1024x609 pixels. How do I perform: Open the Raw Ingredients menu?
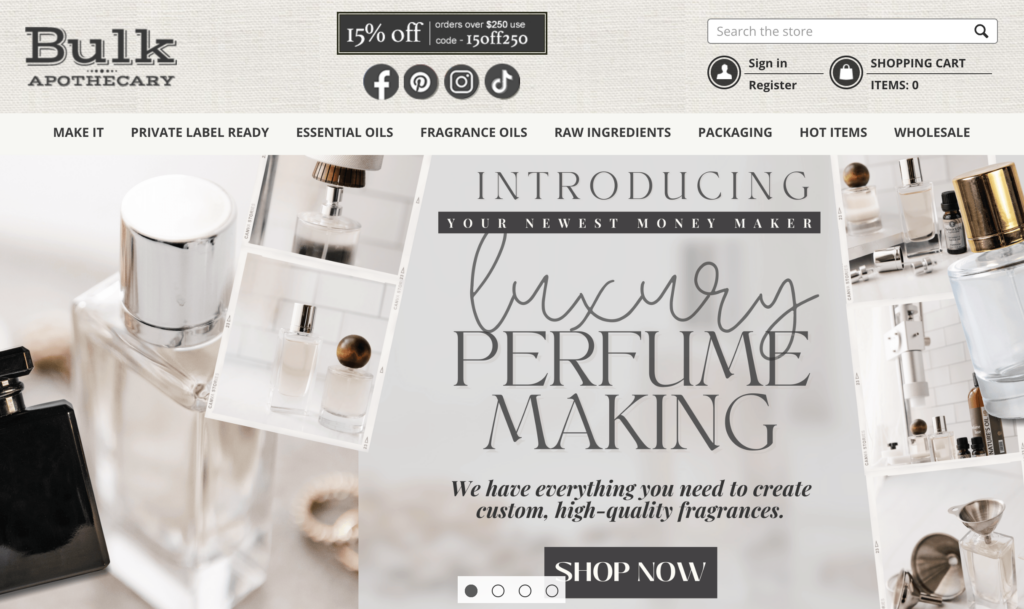[613, 133]
